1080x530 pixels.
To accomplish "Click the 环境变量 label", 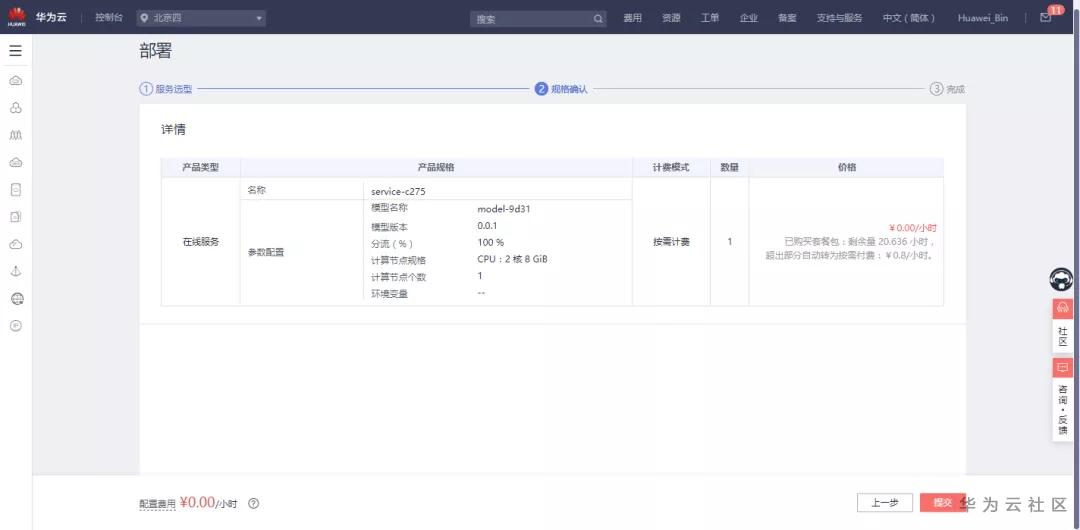I will click(x=389, y=294).
